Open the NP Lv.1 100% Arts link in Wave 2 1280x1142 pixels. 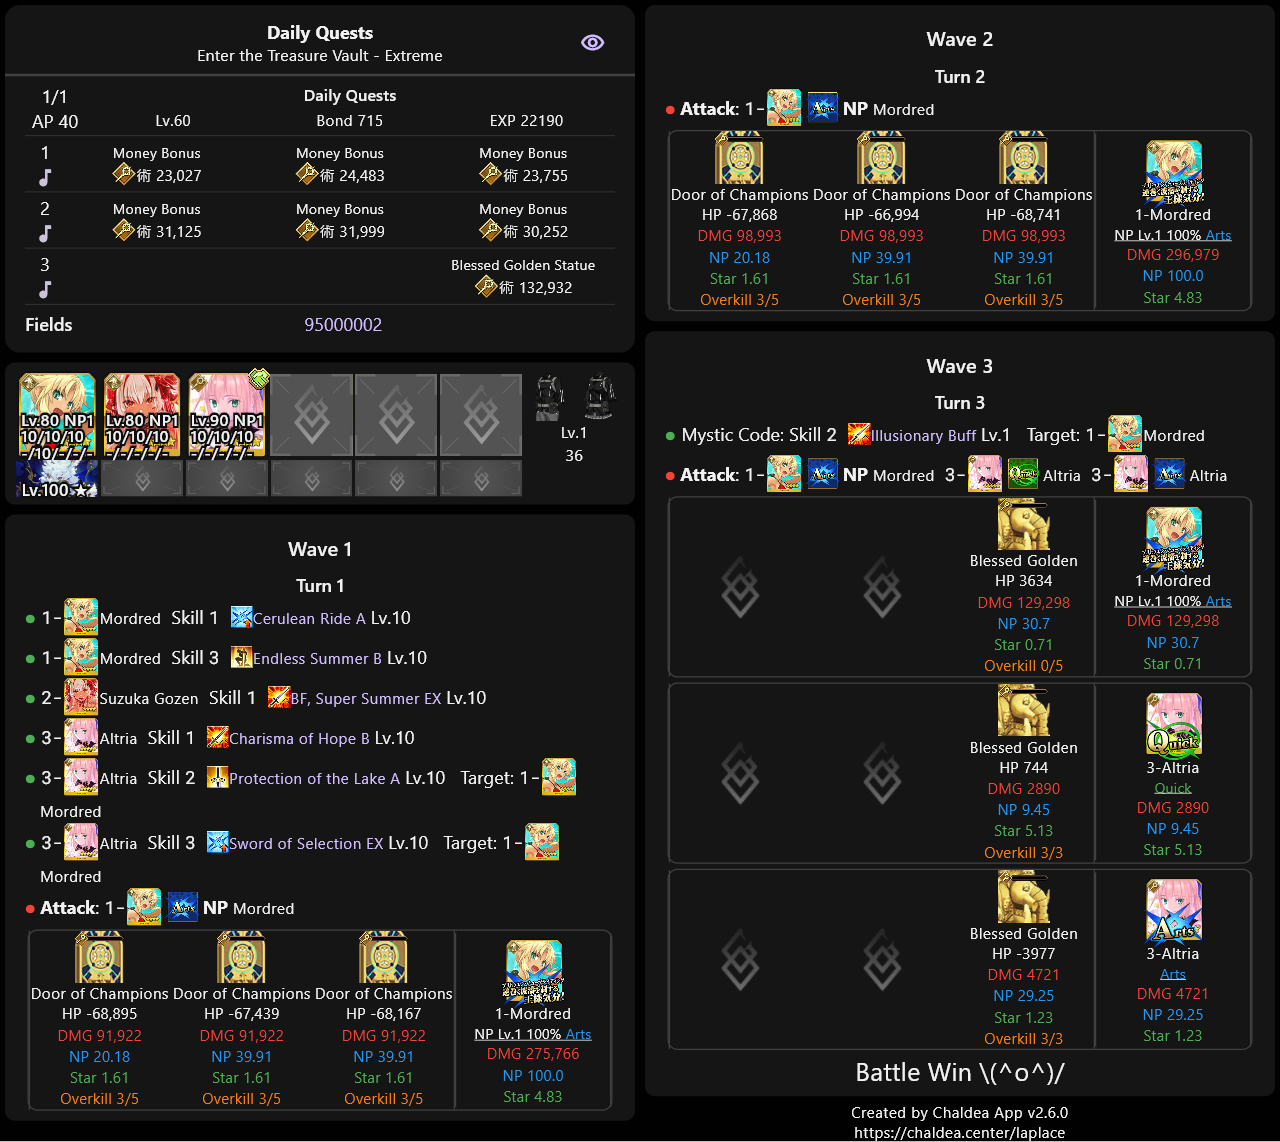click(1173, 235)
